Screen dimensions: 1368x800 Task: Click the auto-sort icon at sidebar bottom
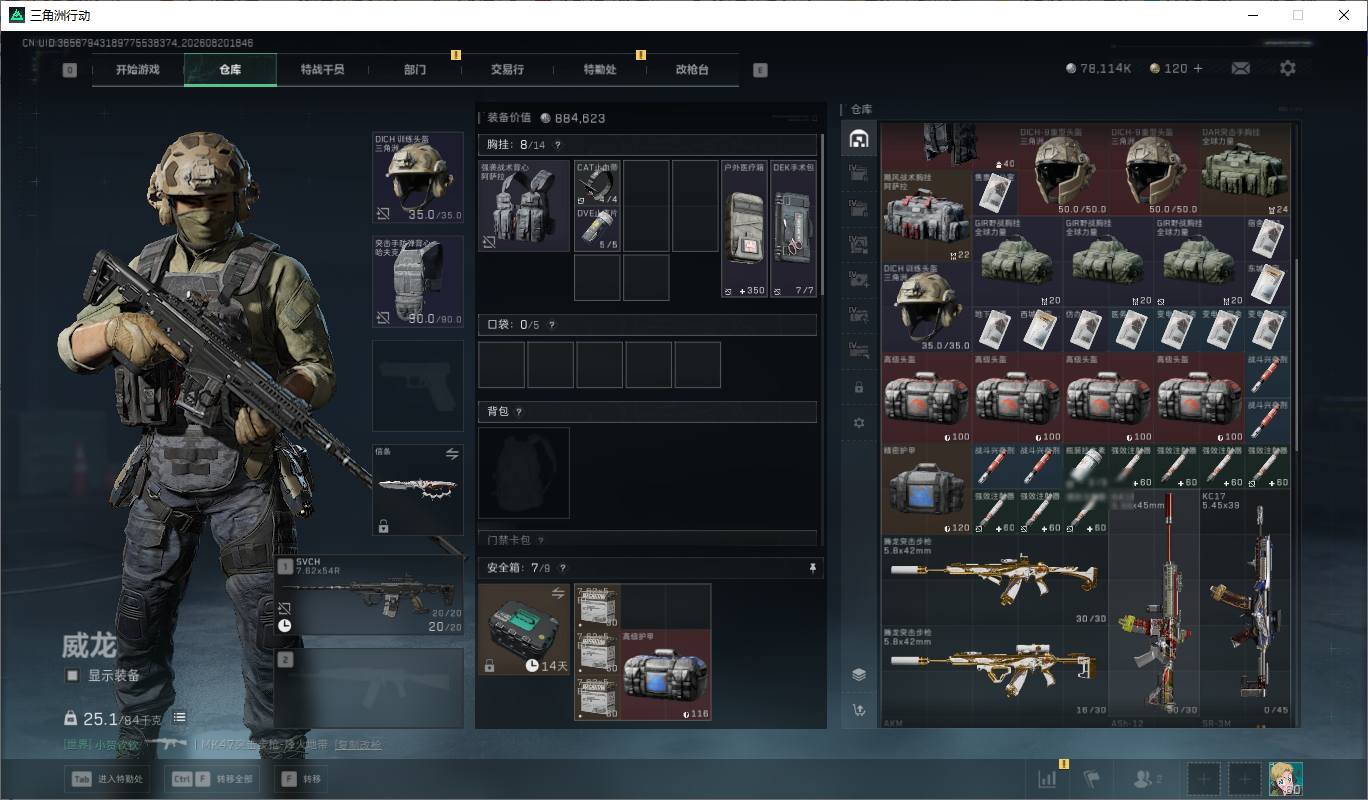(x=858, y=710)
